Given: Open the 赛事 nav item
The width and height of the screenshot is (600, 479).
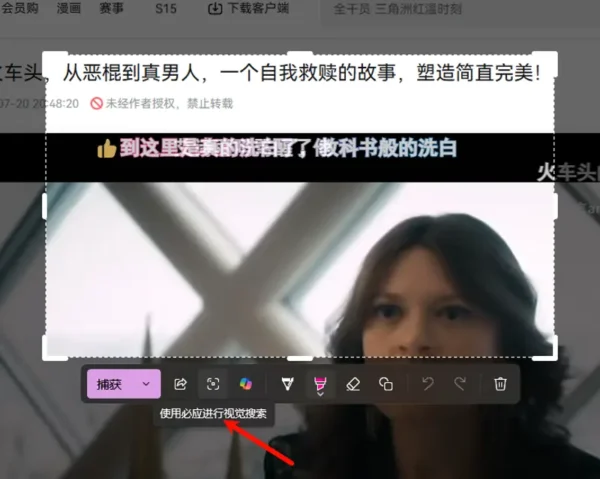Looking at the screenshot, I should pos(111,8).
